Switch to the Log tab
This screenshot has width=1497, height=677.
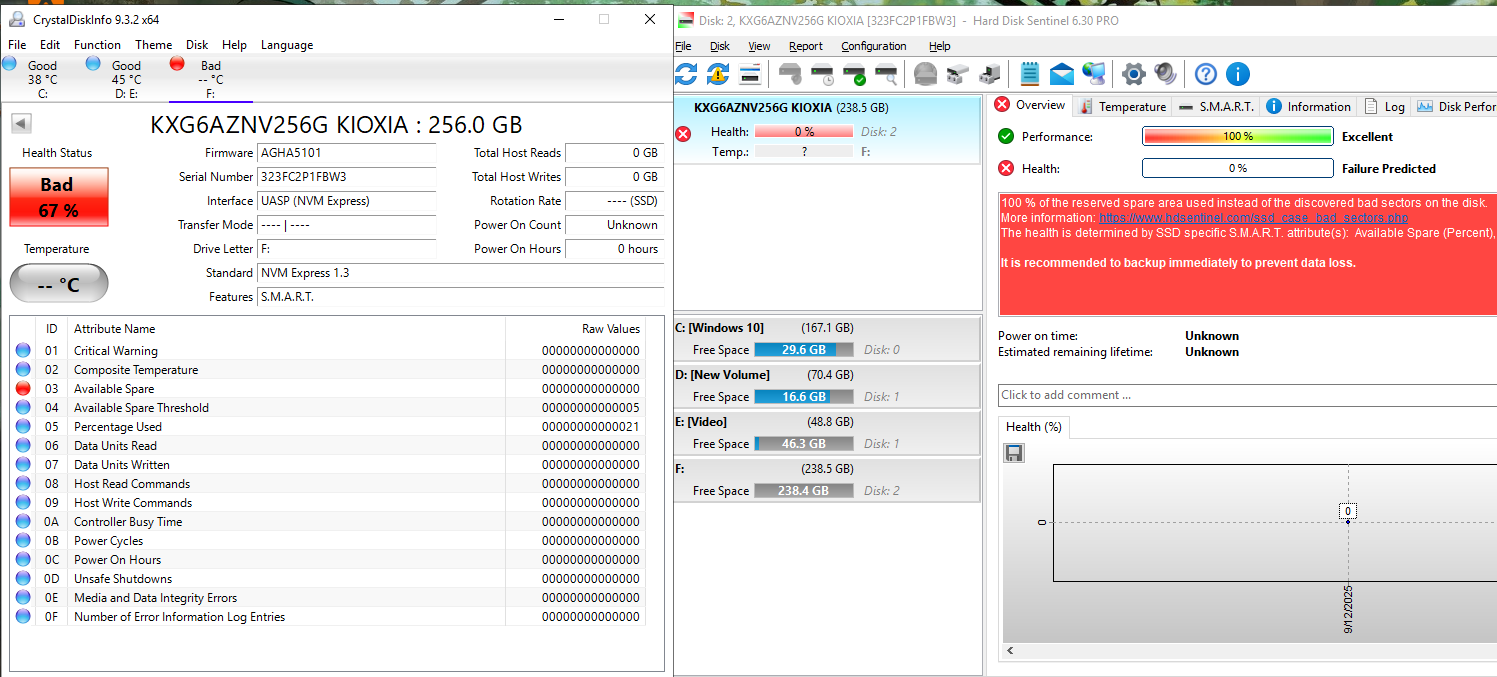(1384, 107)
